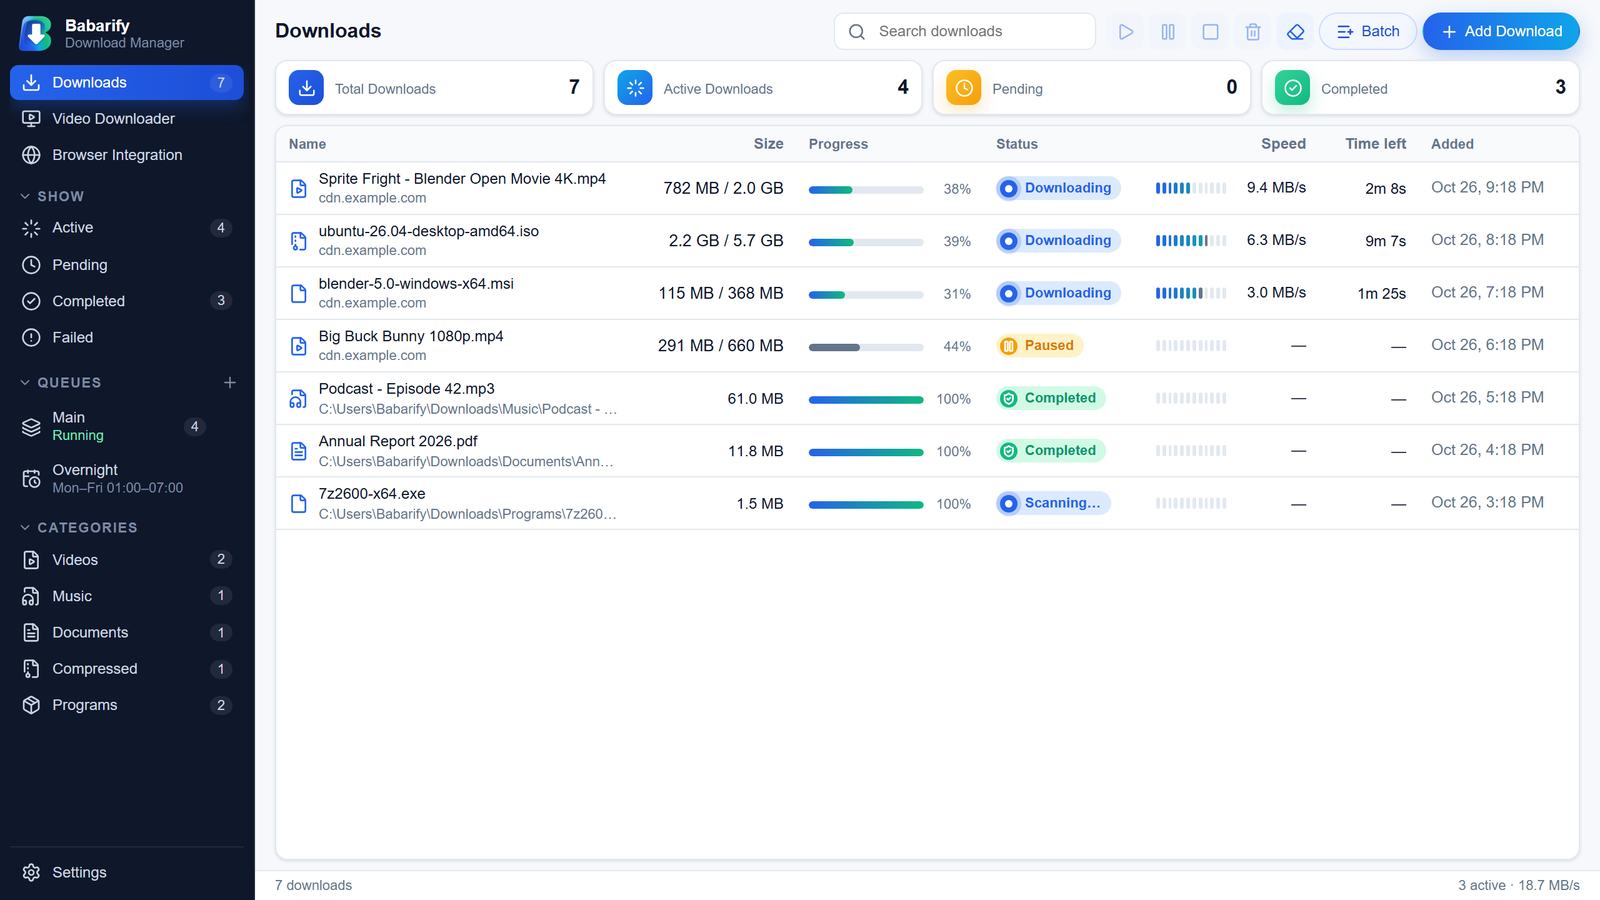Screen dimensions: 1600x900
Task: Click file icon for Sprite Fright row
Action: 298,188
